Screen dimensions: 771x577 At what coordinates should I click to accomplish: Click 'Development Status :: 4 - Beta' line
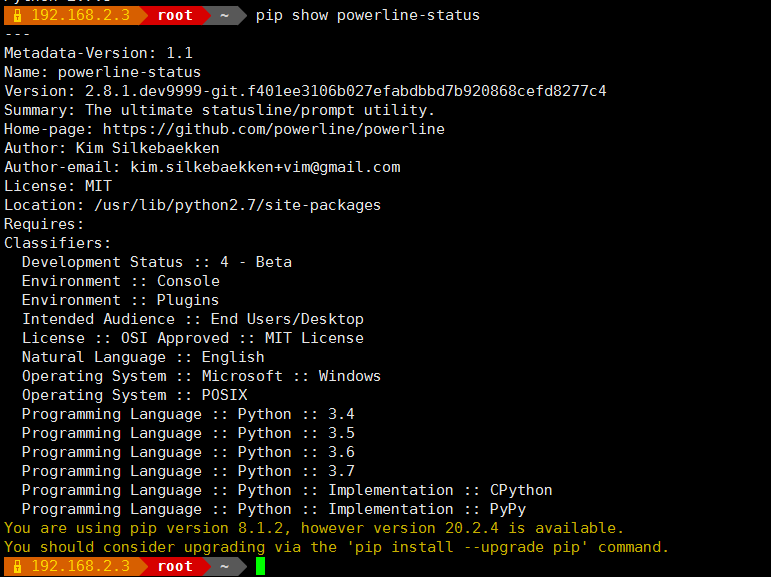point(157,262)
